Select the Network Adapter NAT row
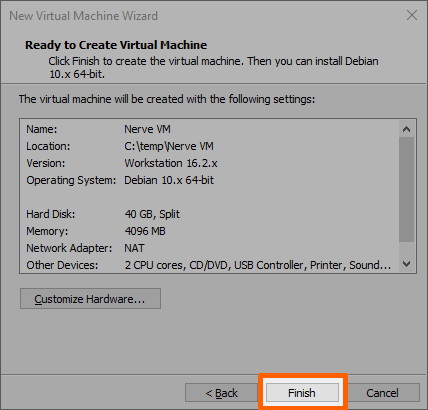Image resolution: width=428 pixels, height=410 pixels. point(209,248)
